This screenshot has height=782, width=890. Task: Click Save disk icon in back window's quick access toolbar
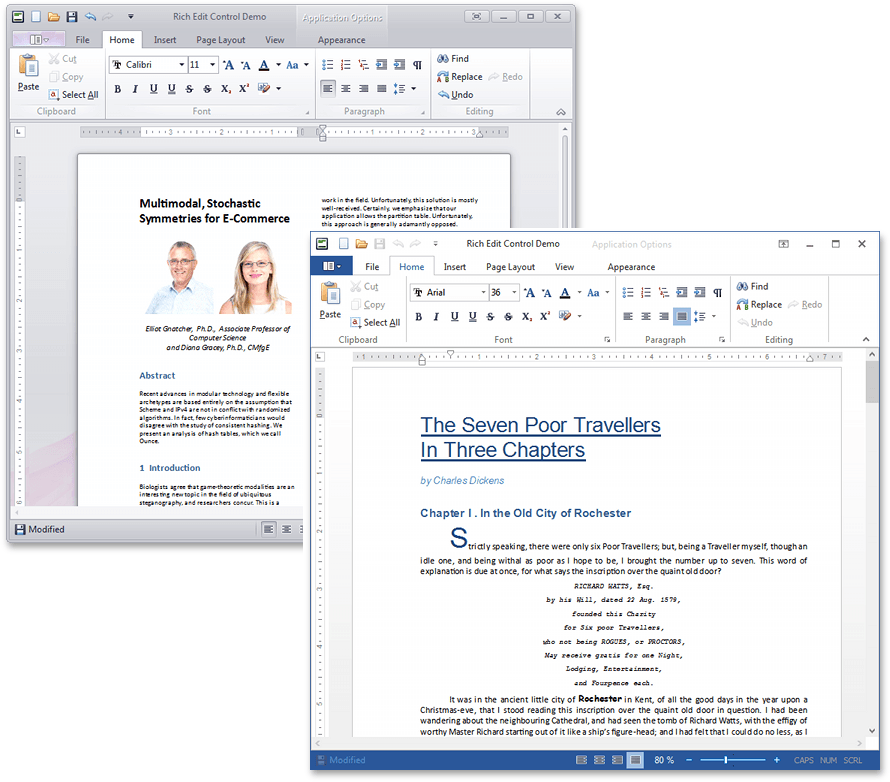(72, 16)
